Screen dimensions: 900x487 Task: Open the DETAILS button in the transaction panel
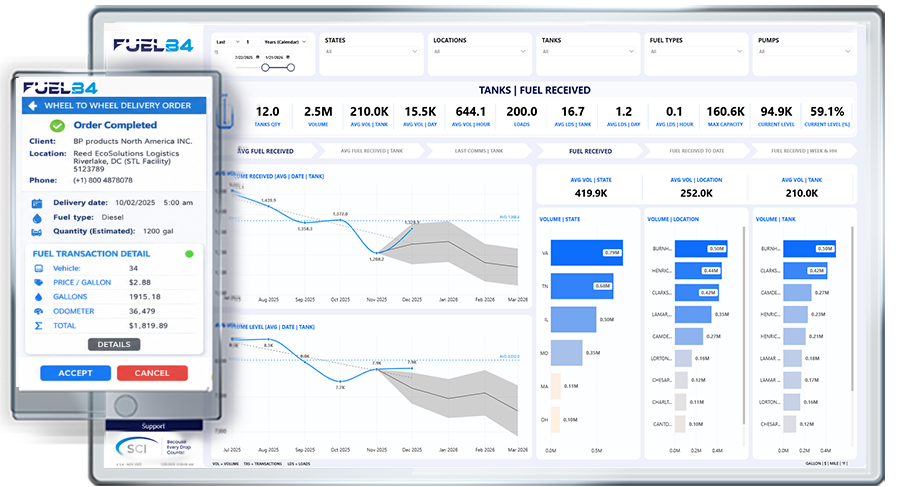[114, 345]
